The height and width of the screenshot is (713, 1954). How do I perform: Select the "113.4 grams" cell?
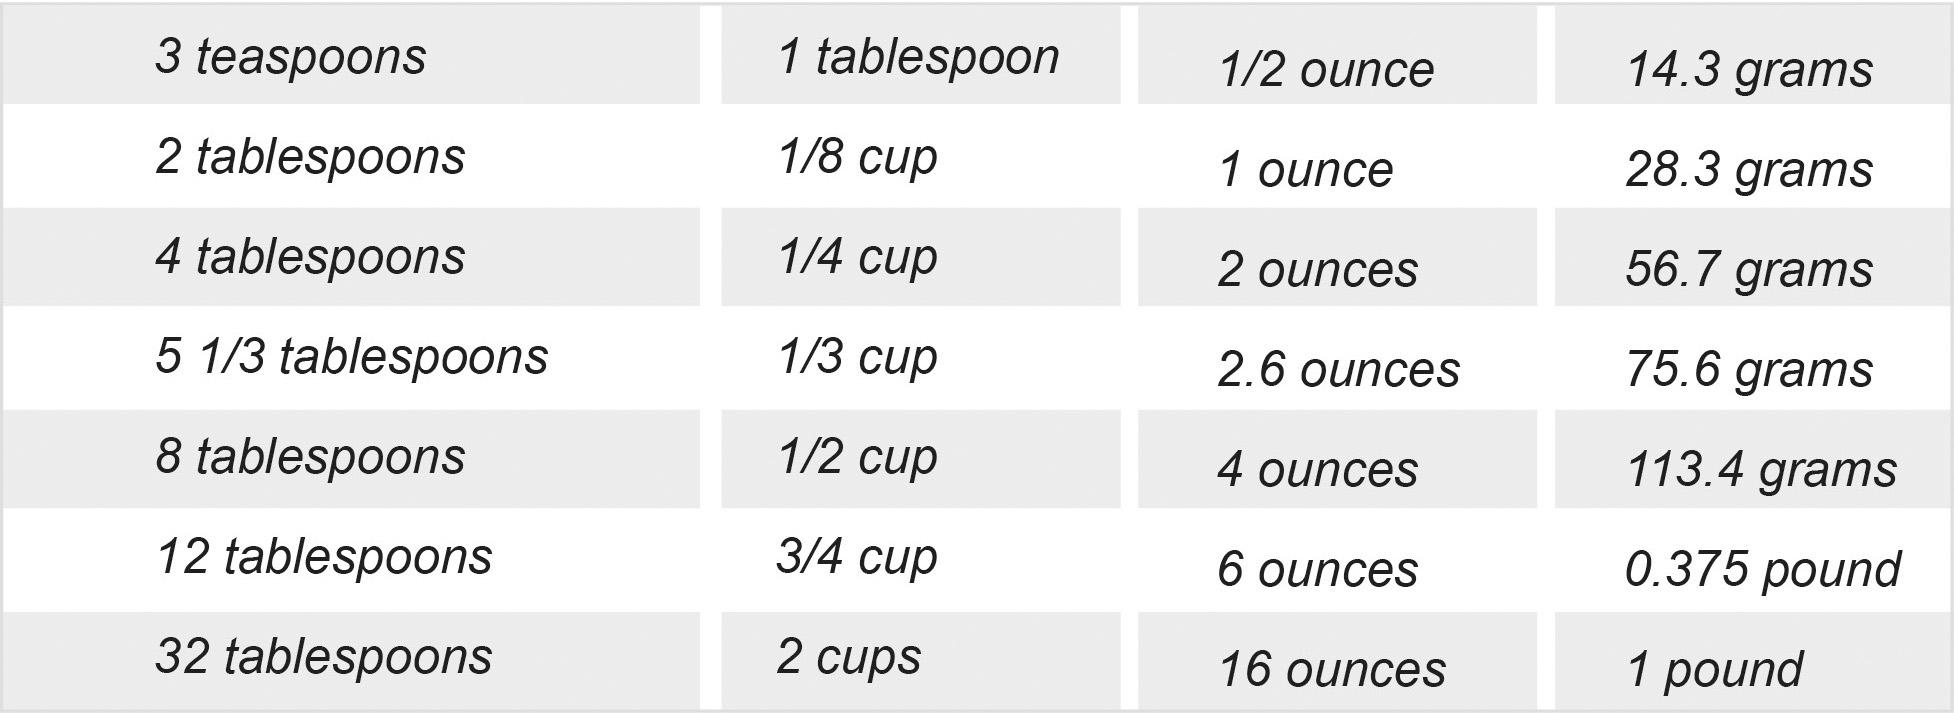click(1760, 469)
